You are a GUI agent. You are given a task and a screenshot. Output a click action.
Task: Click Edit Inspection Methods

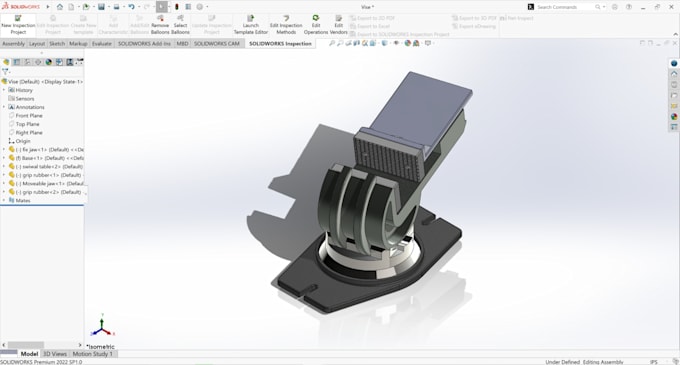click(x=286, y=25)
